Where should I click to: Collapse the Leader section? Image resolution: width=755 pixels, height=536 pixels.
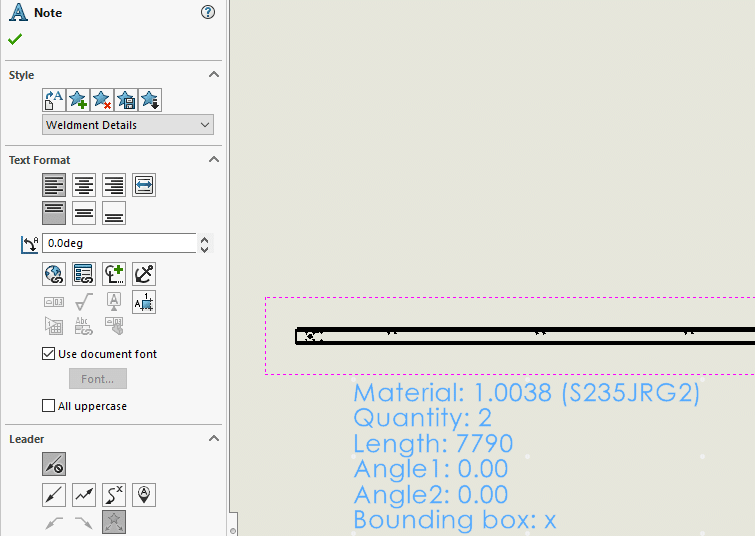click(213, 439)
